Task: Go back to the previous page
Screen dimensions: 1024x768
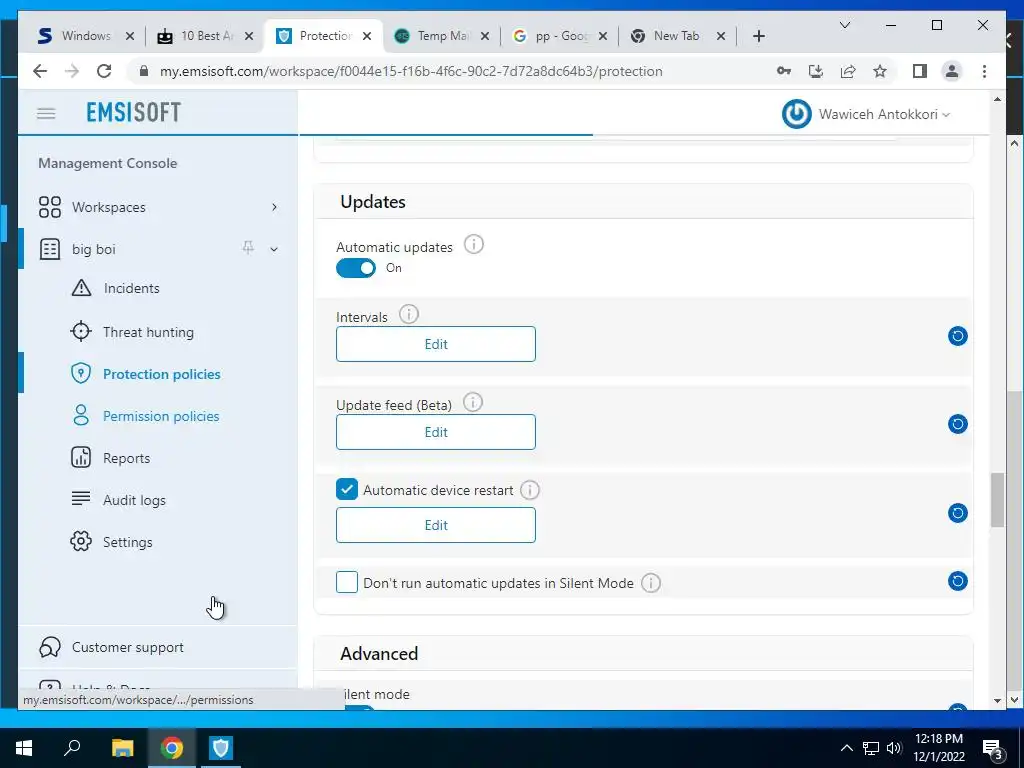Action: point(40,71)
